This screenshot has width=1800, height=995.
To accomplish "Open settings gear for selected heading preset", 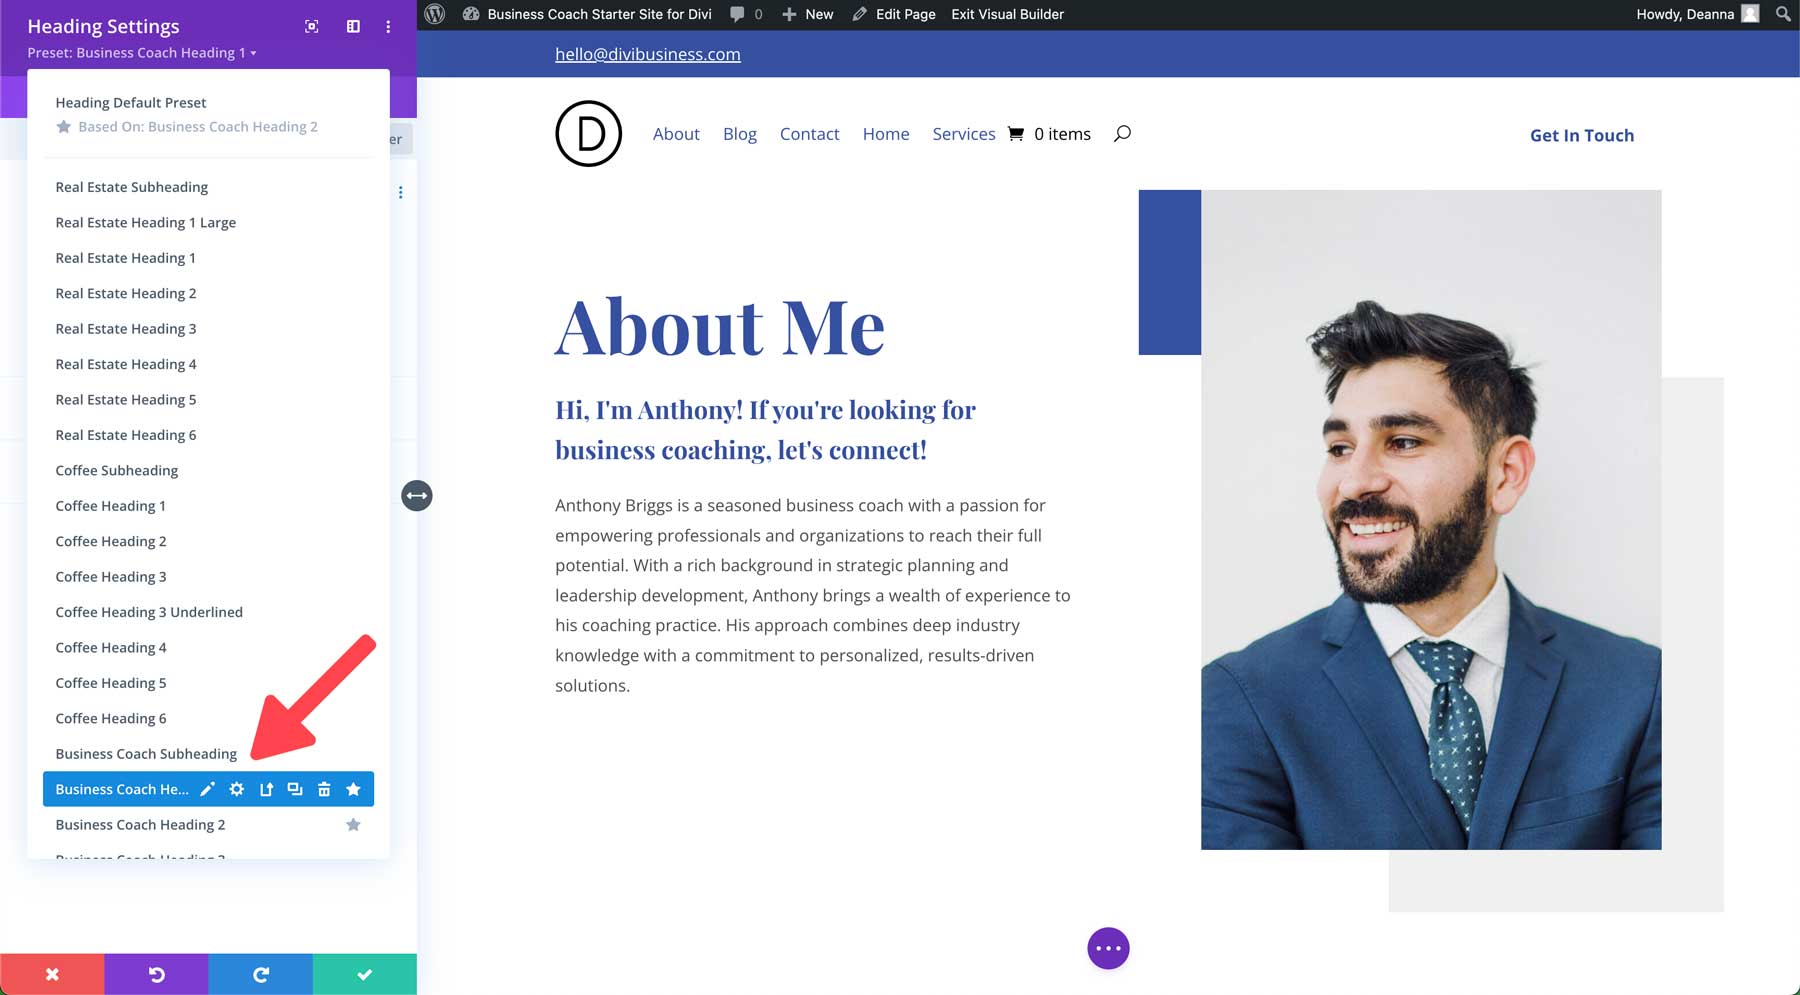I will 236,789.
